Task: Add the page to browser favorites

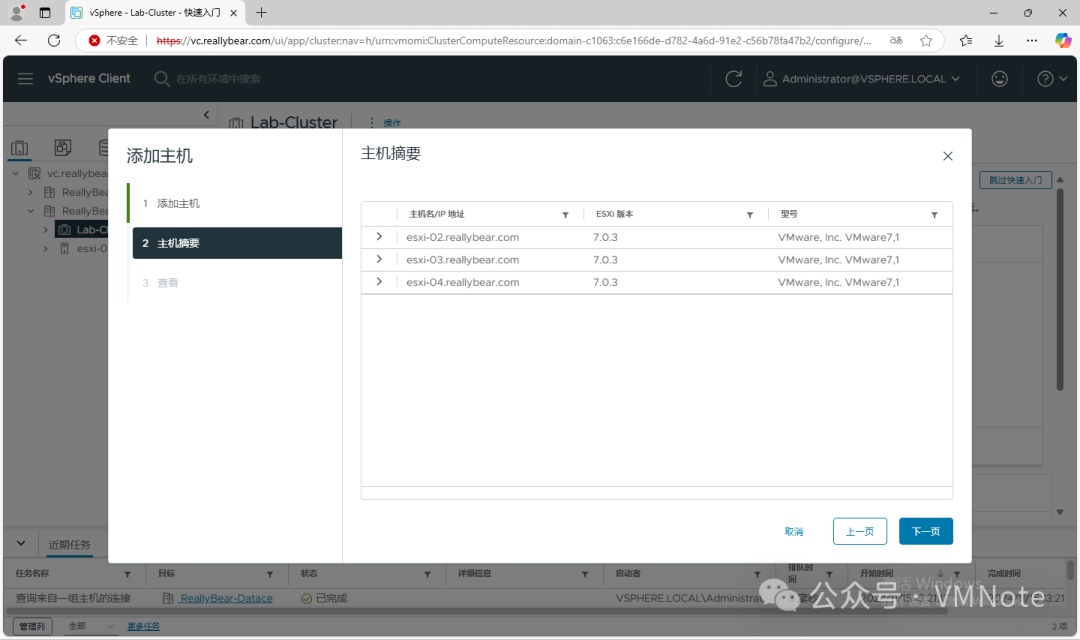Action: 926,41
